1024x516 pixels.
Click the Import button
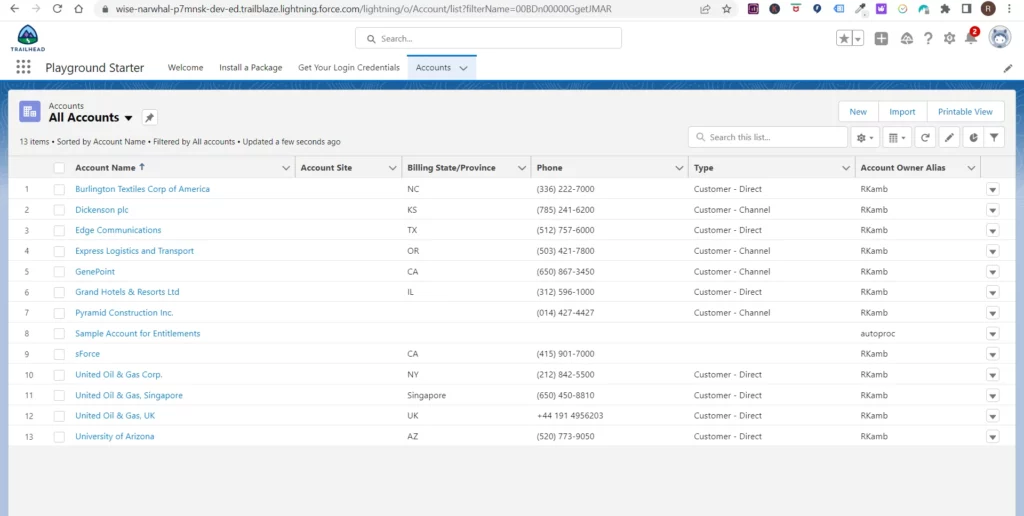tap(902, 112)
